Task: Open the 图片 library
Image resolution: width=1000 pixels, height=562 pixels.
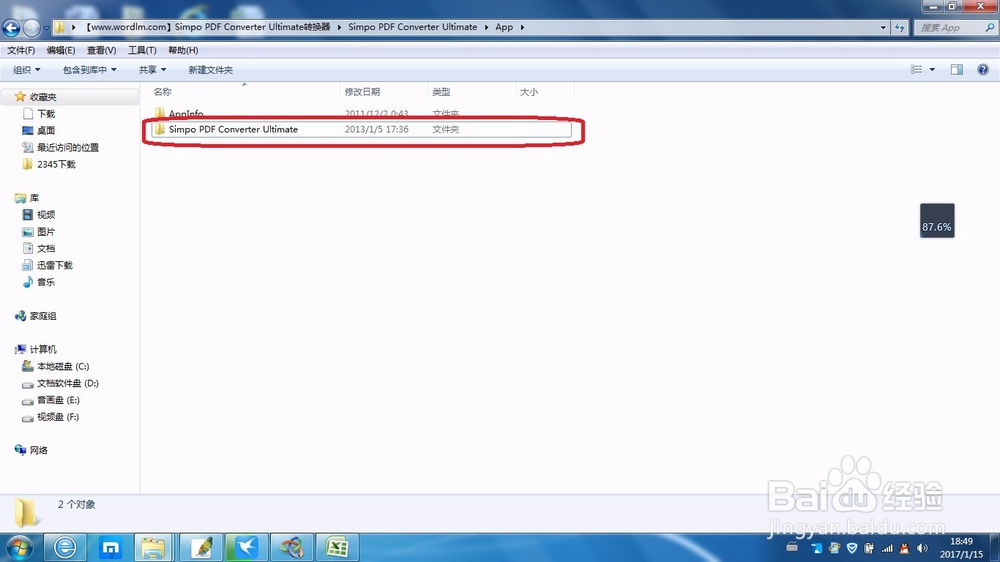Action: point(46,232)
